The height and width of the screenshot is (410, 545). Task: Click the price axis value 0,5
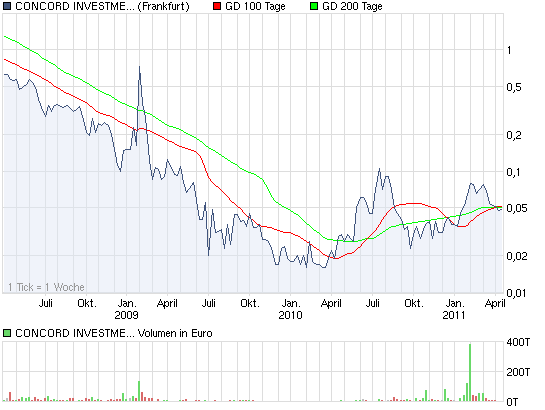pyautogui.click(x=514, y=87)
